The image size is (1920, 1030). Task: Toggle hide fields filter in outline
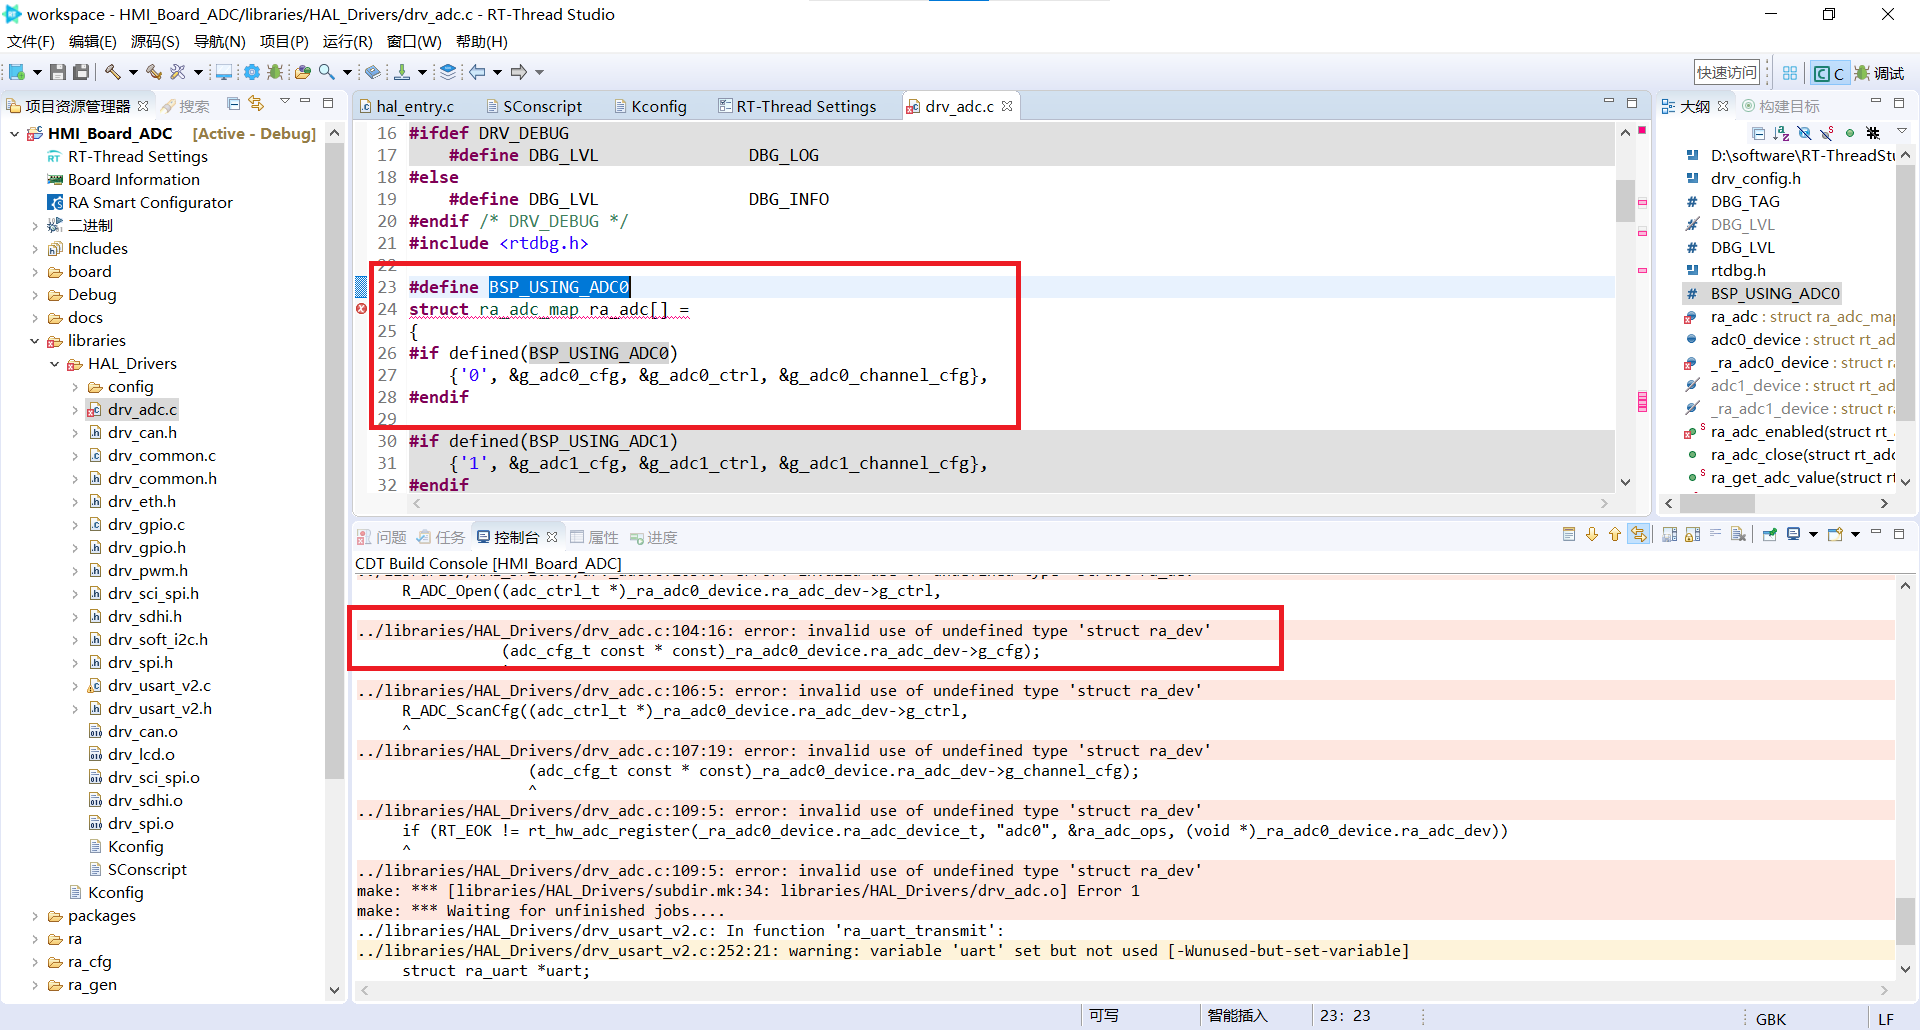[x=1804, y=133]
